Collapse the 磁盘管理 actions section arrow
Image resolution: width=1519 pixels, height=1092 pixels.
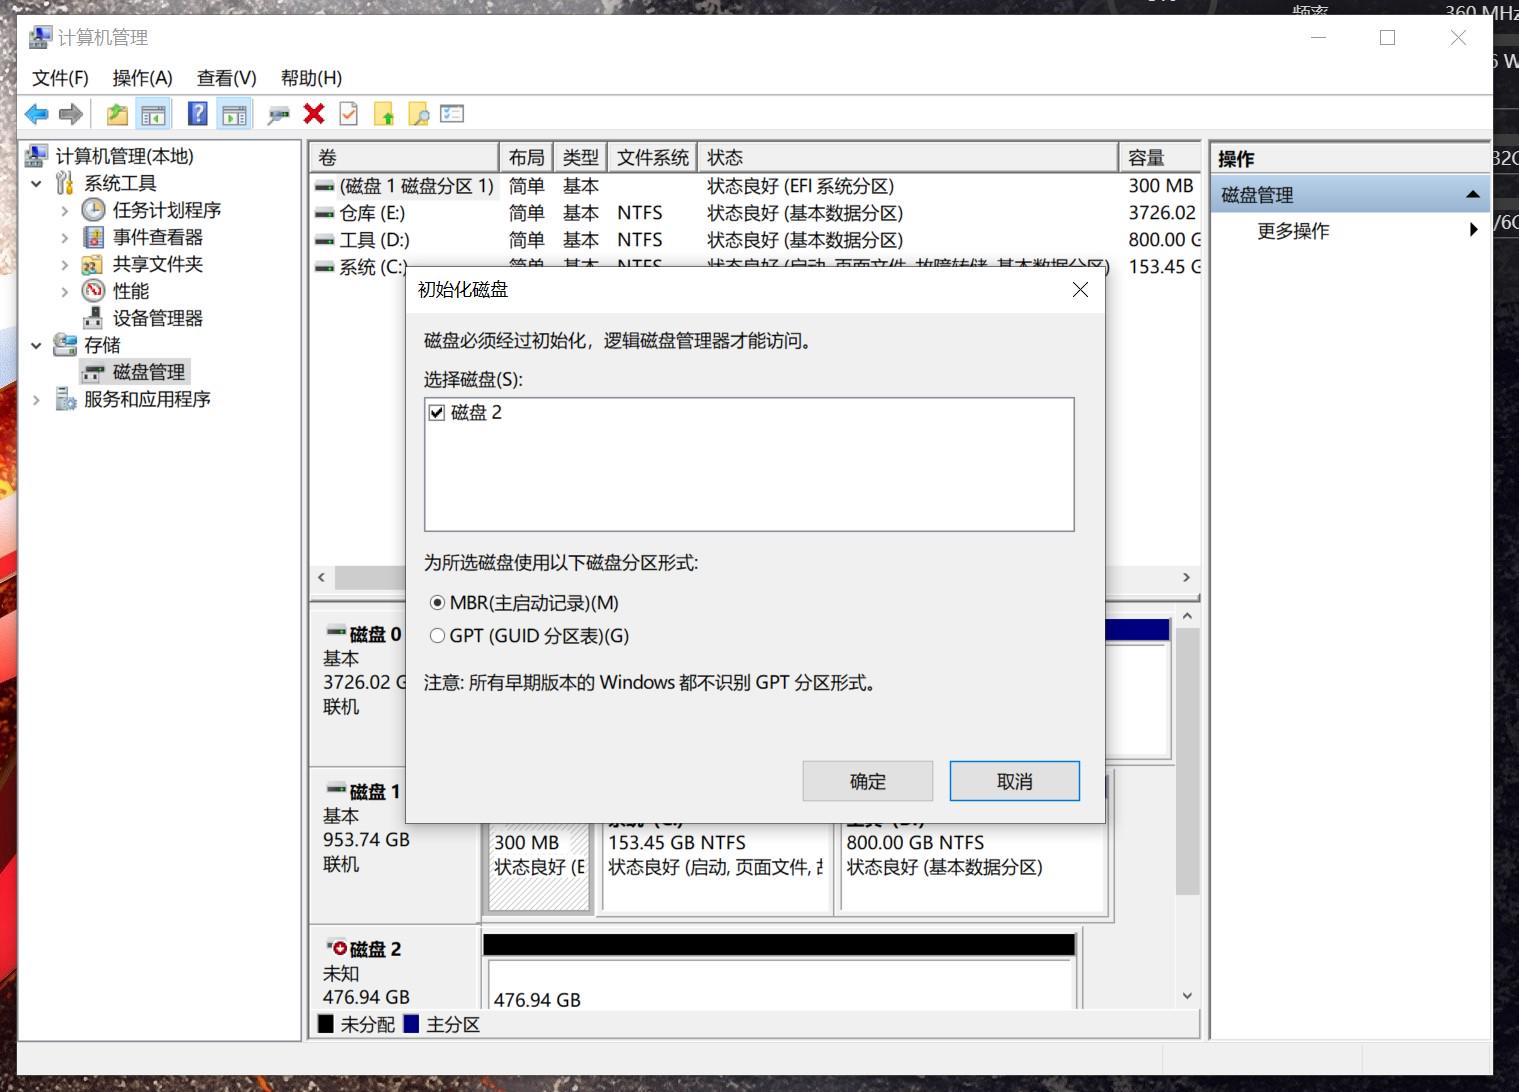click(x=1472, y=194)
